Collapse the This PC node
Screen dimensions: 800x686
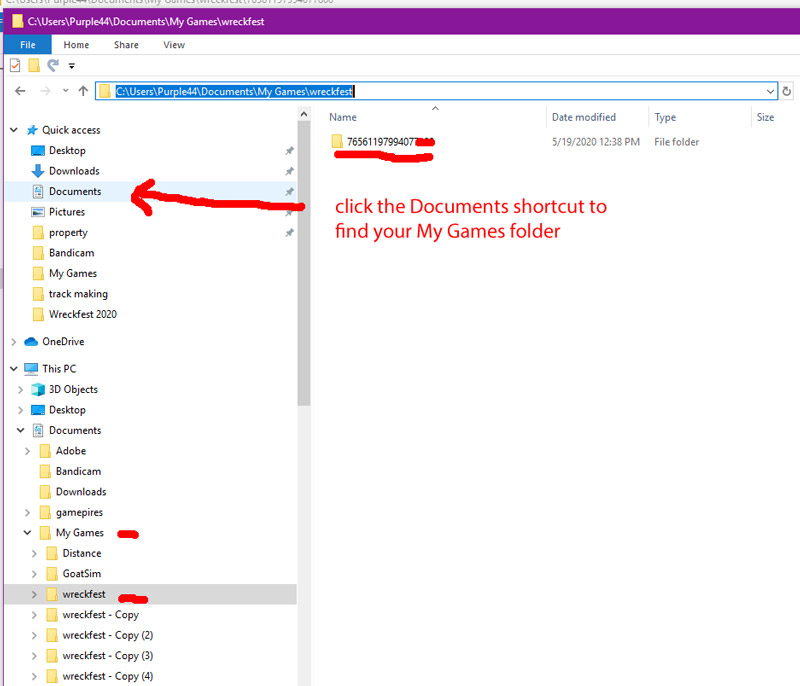[14, 369]
